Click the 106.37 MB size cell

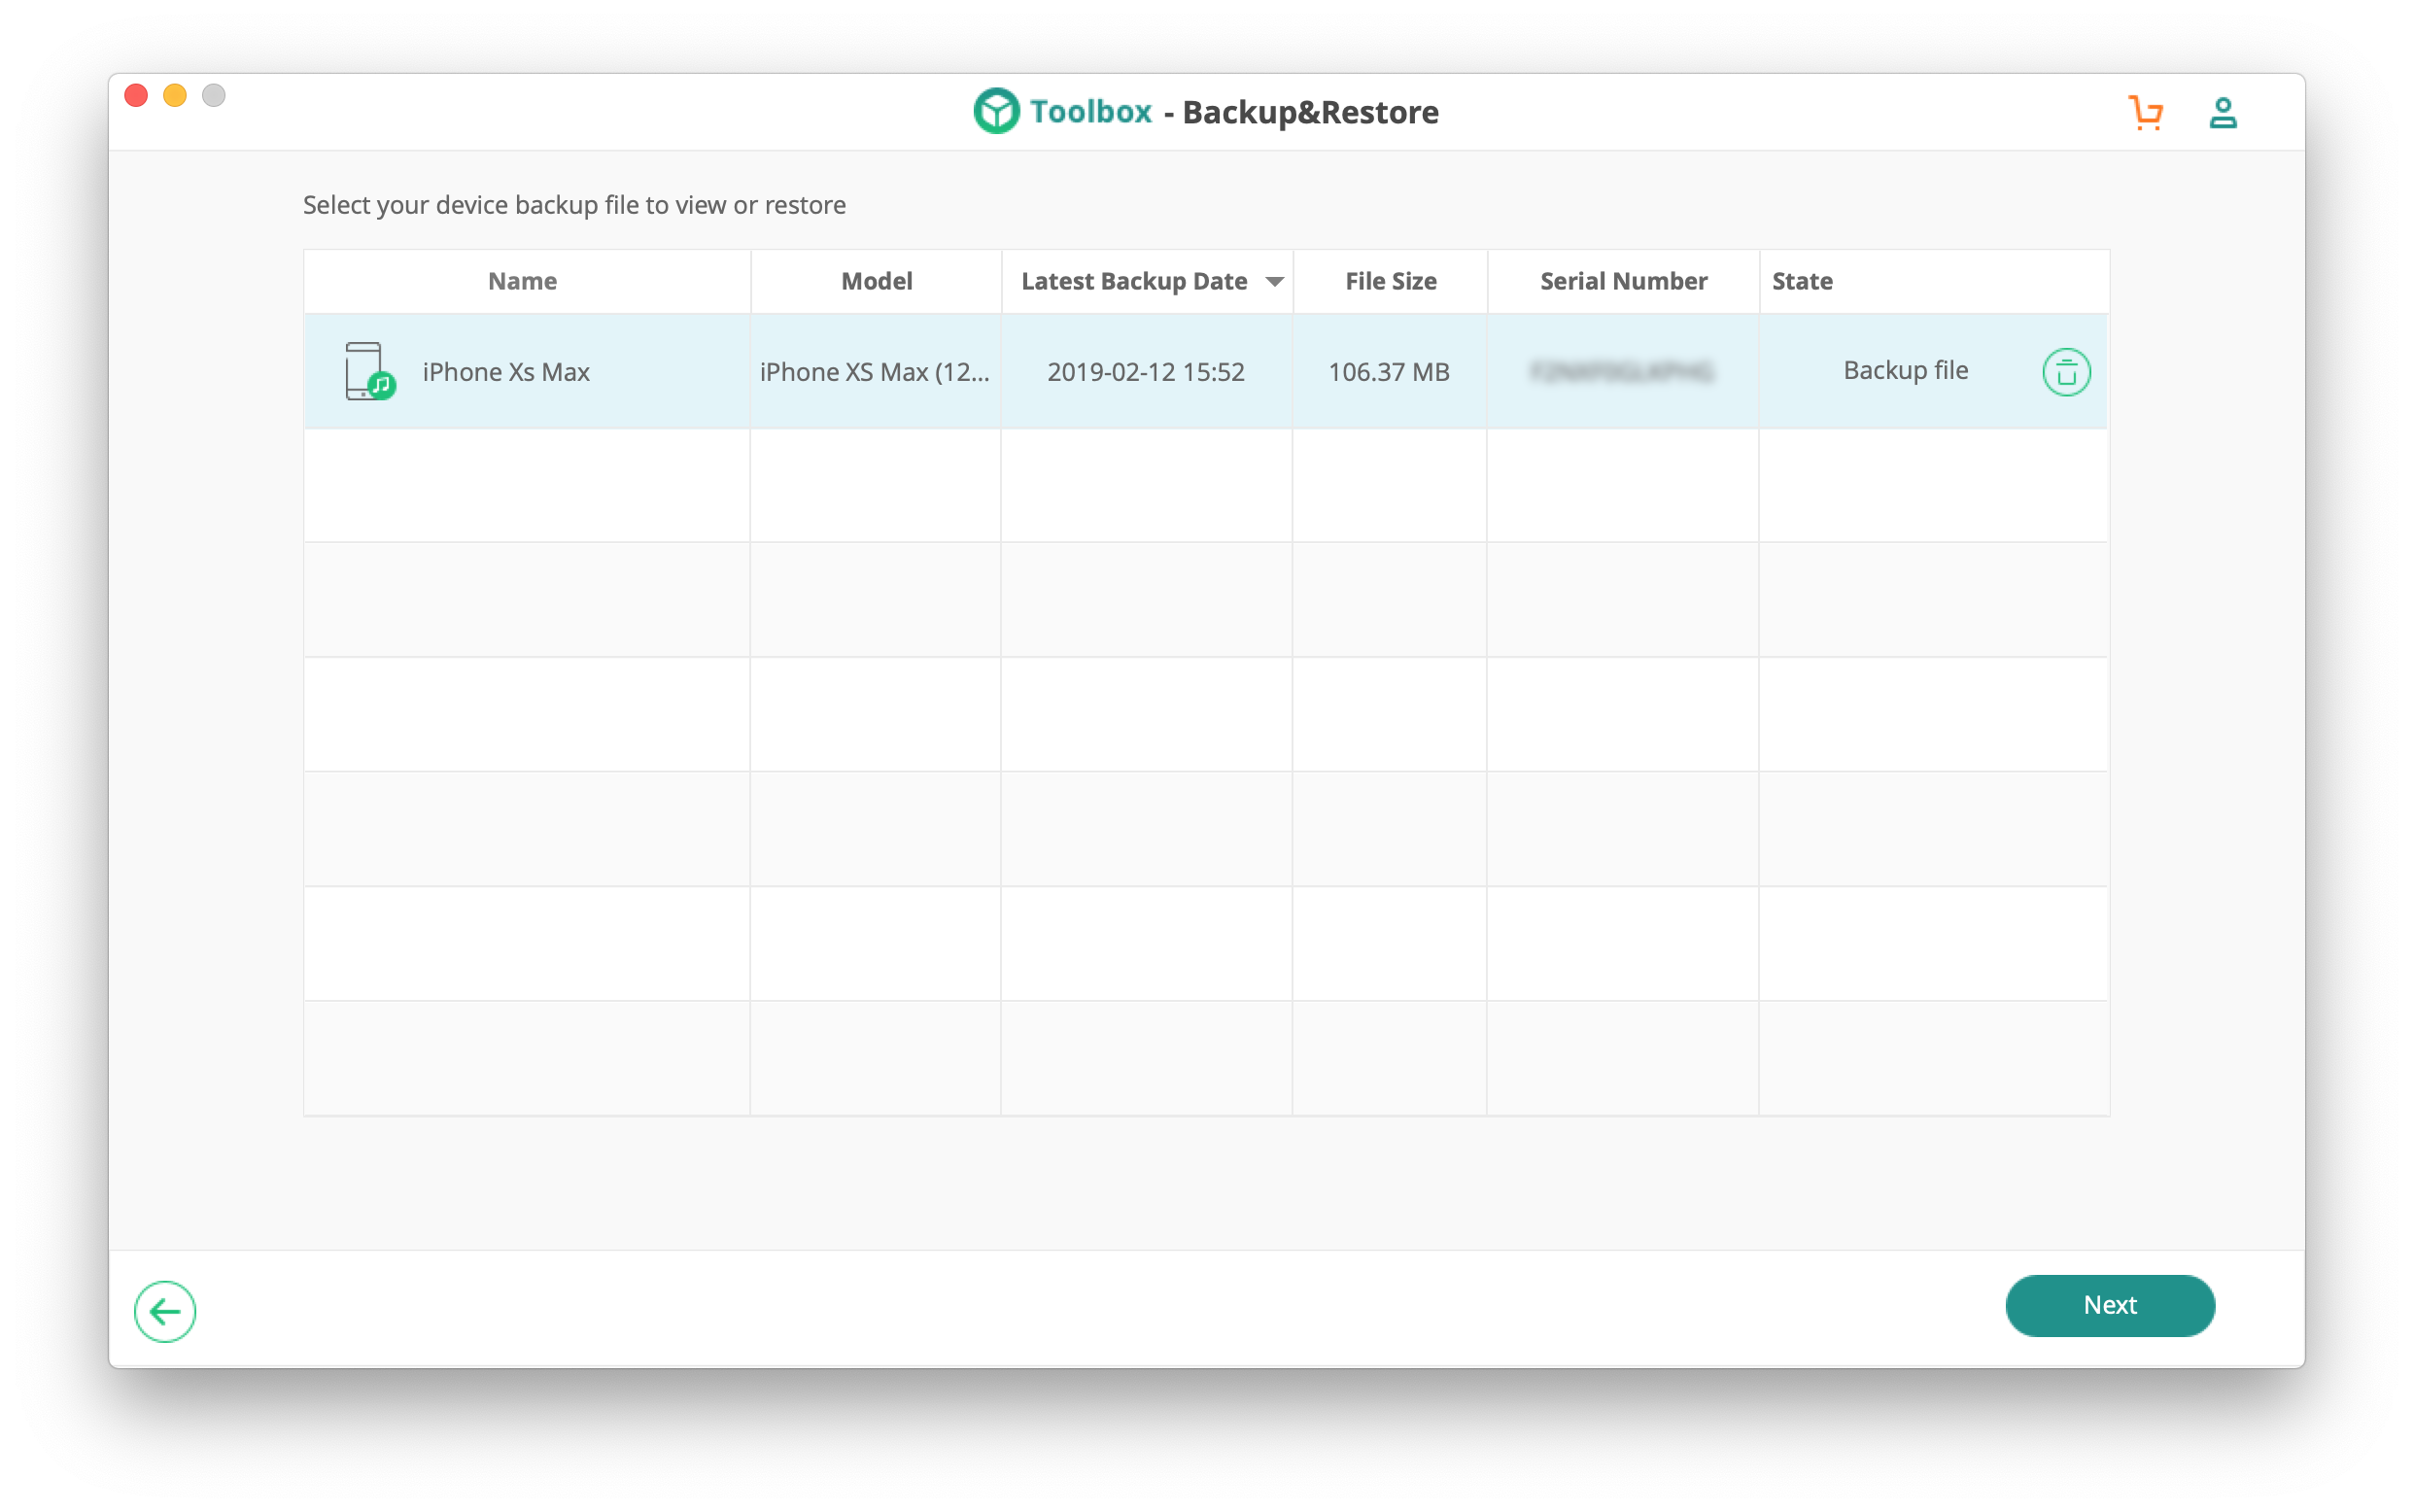click(x=1388, y=372)
